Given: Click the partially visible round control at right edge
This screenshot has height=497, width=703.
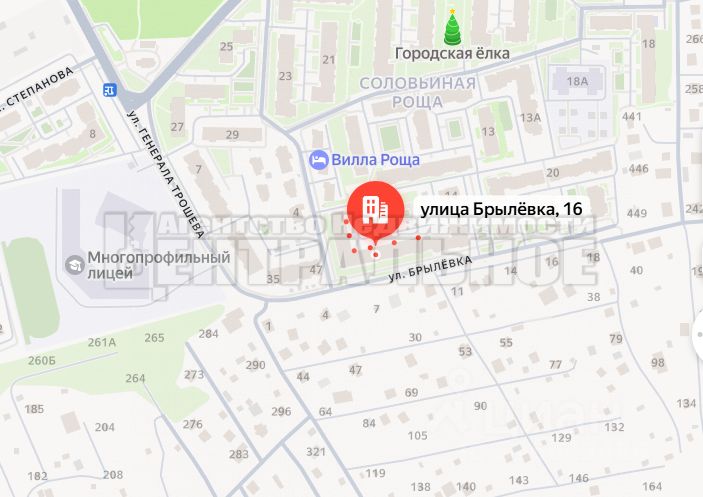Looking at the screenshot, I should point(698,334).
